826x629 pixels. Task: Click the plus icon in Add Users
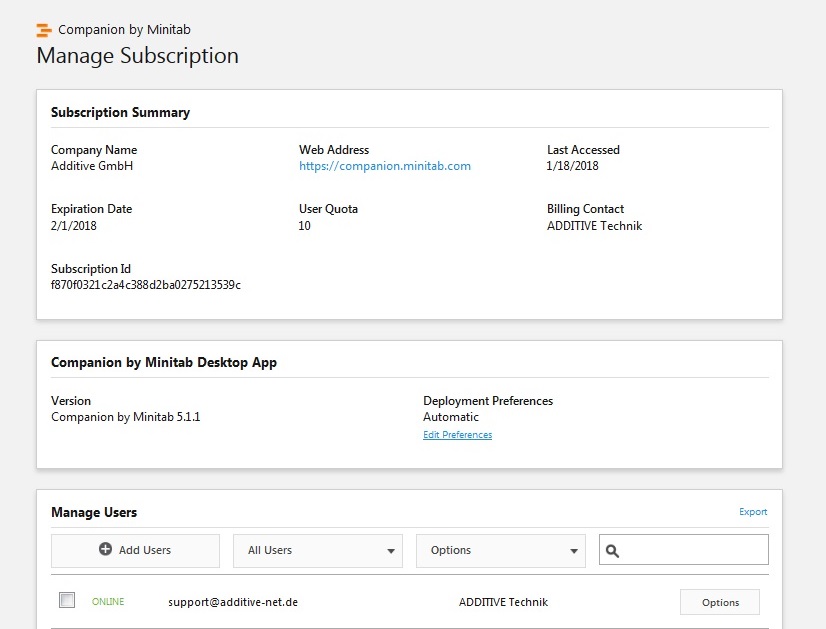[105, 549]
